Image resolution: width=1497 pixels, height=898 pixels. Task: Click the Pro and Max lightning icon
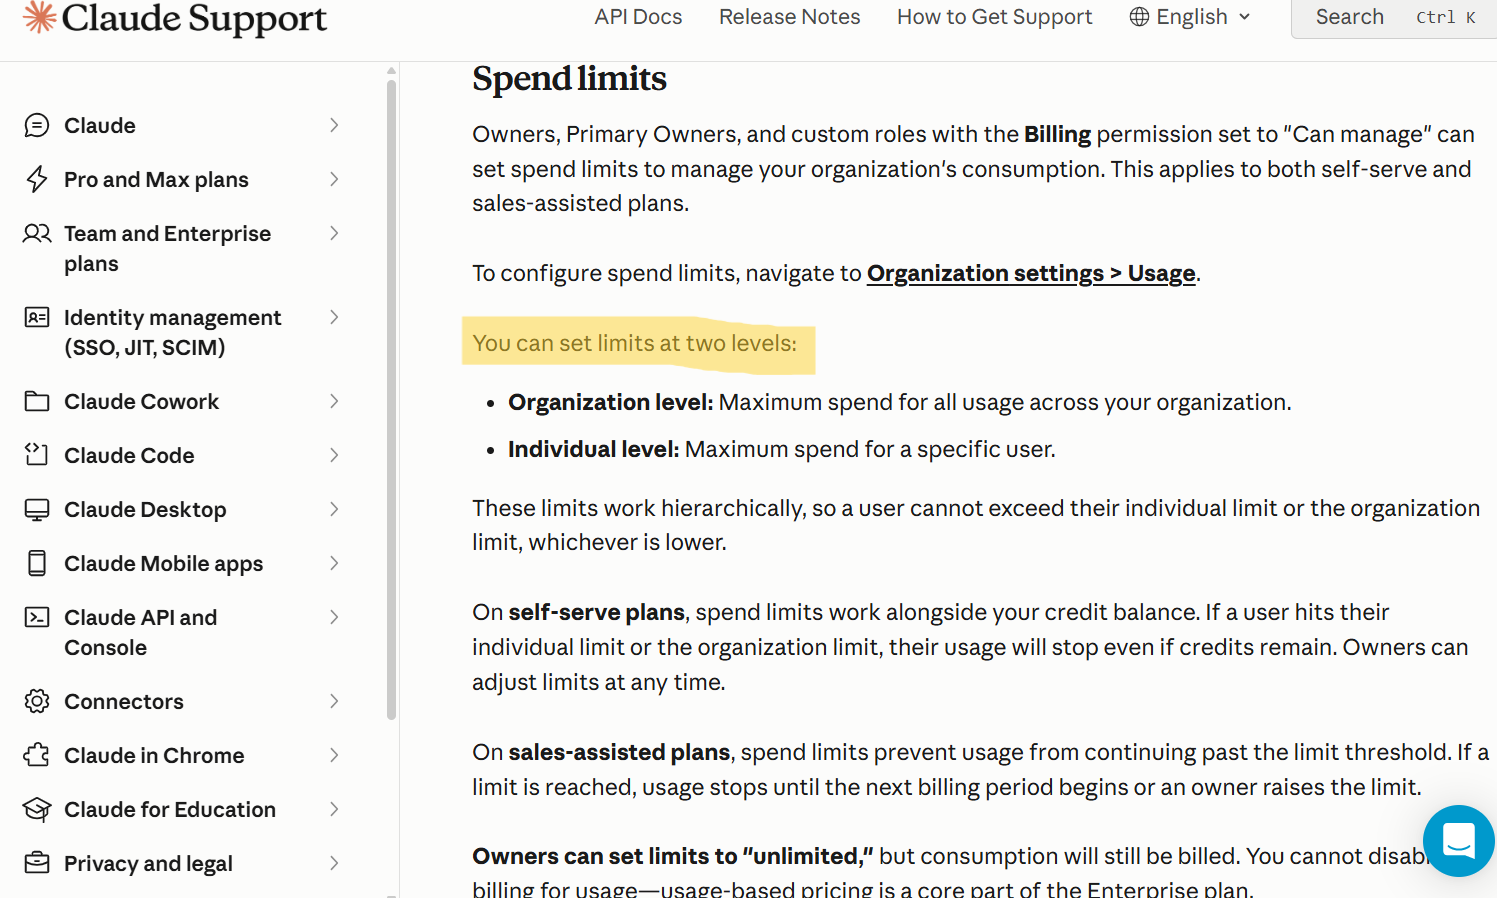(x=37, y=179)
